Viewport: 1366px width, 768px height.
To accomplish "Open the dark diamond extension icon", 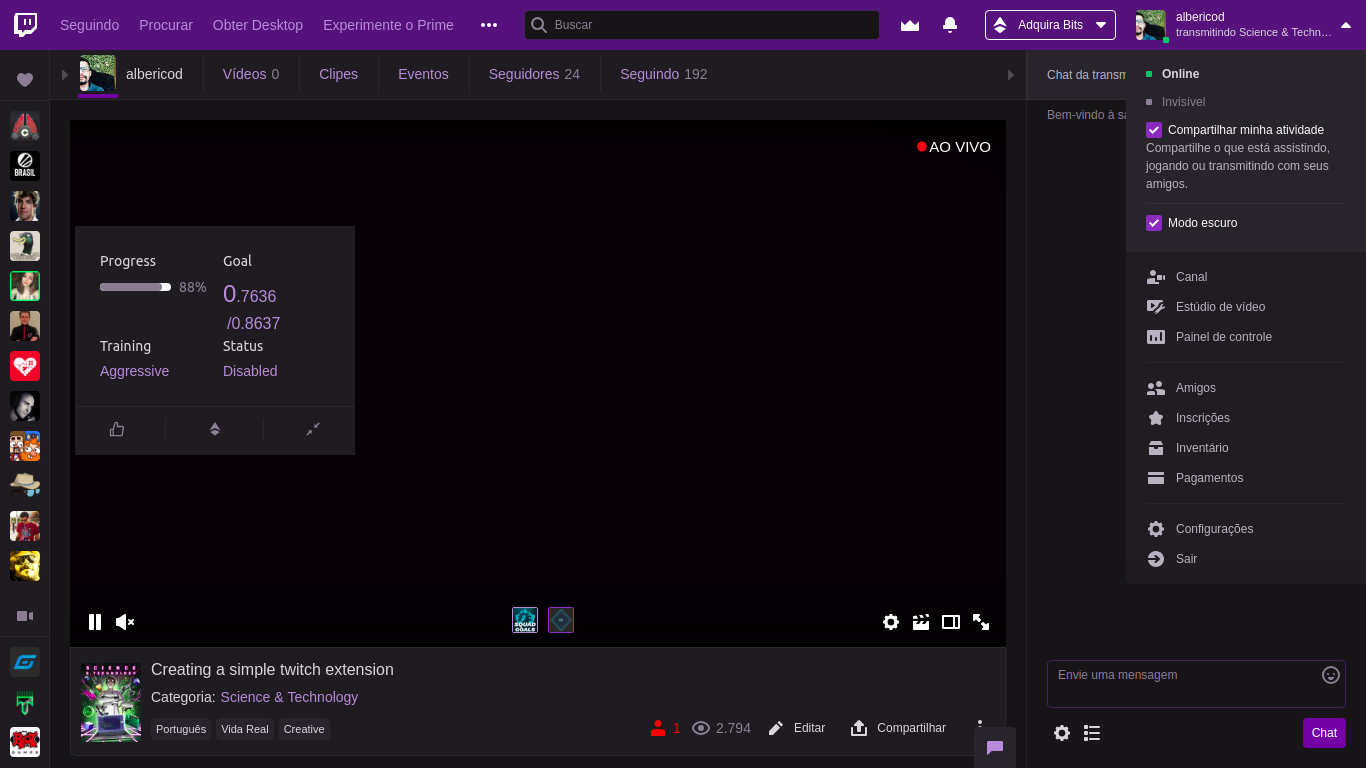I will click(561, 620).
